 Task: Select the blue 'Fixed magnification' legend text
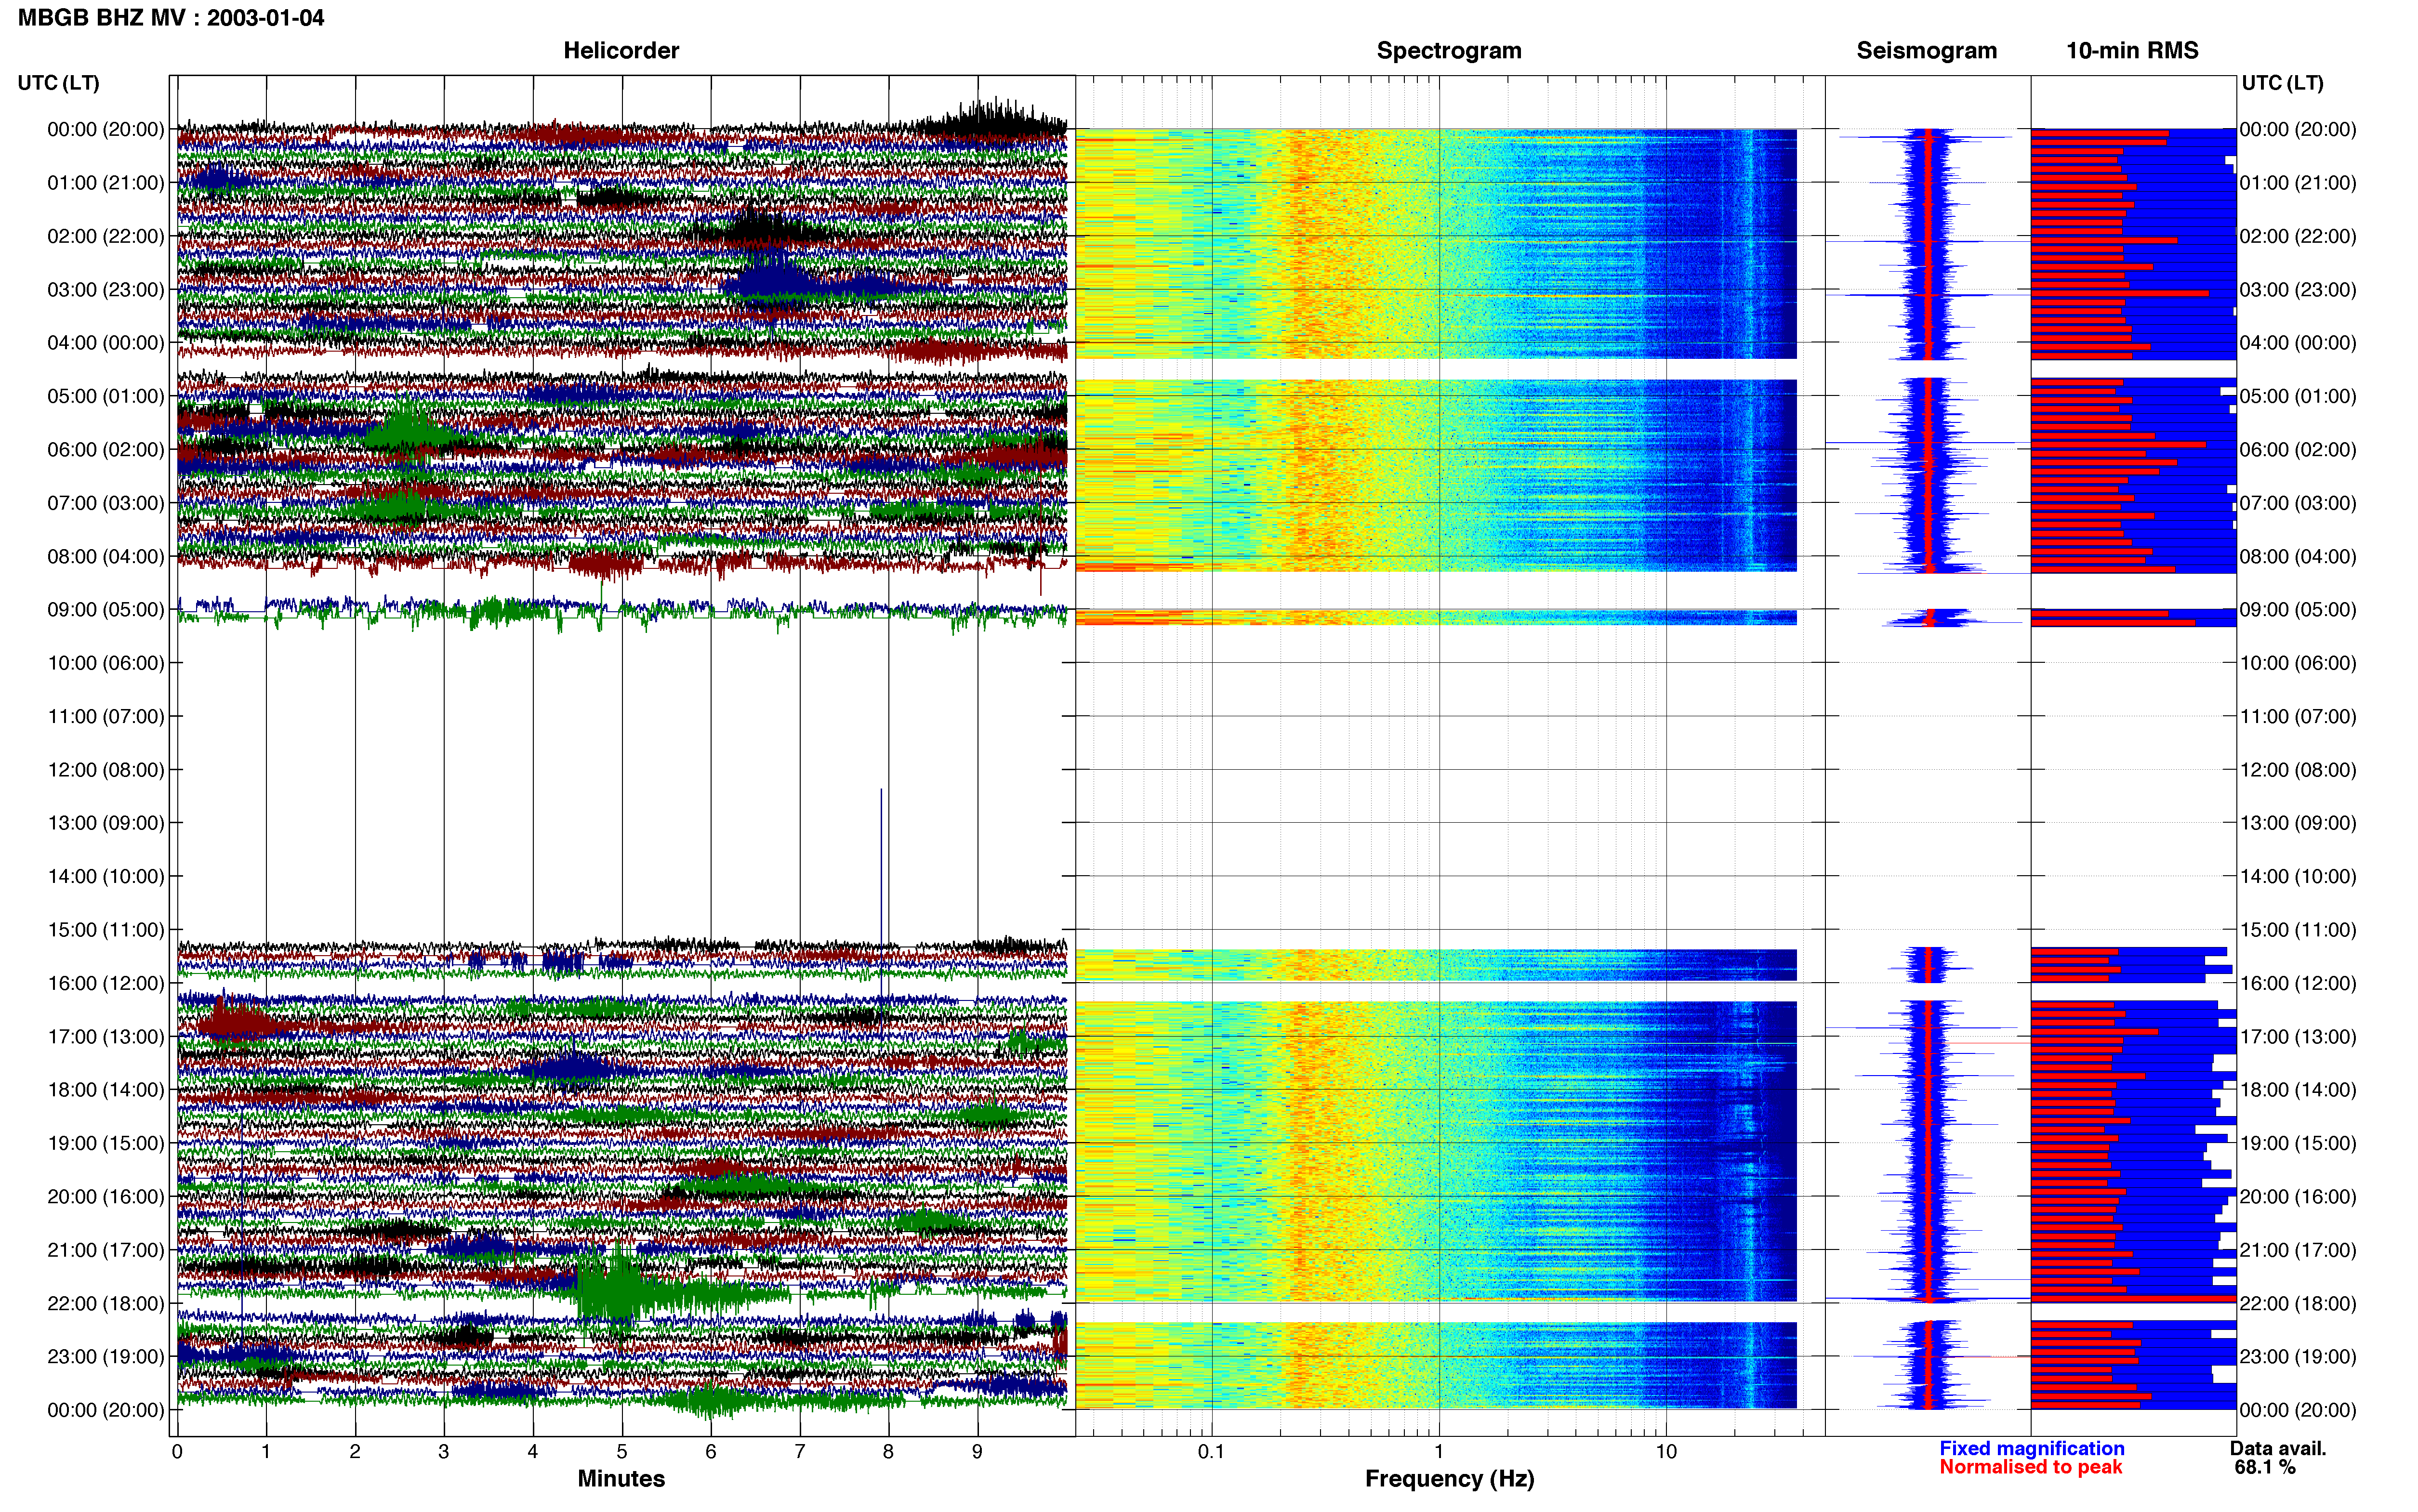click(x=2032, y=1448)
